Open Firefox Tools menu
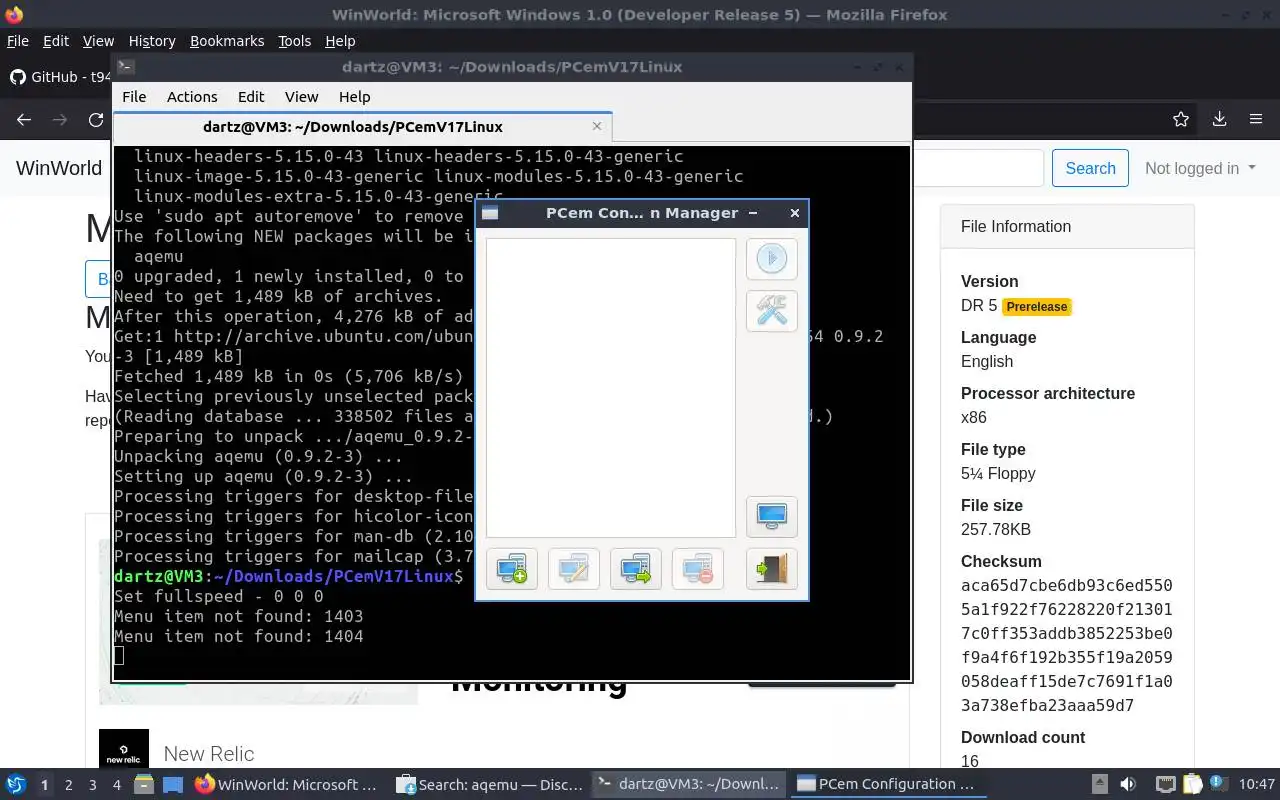The height and width of the screenshot is (800, 1280). click(294, 41)
